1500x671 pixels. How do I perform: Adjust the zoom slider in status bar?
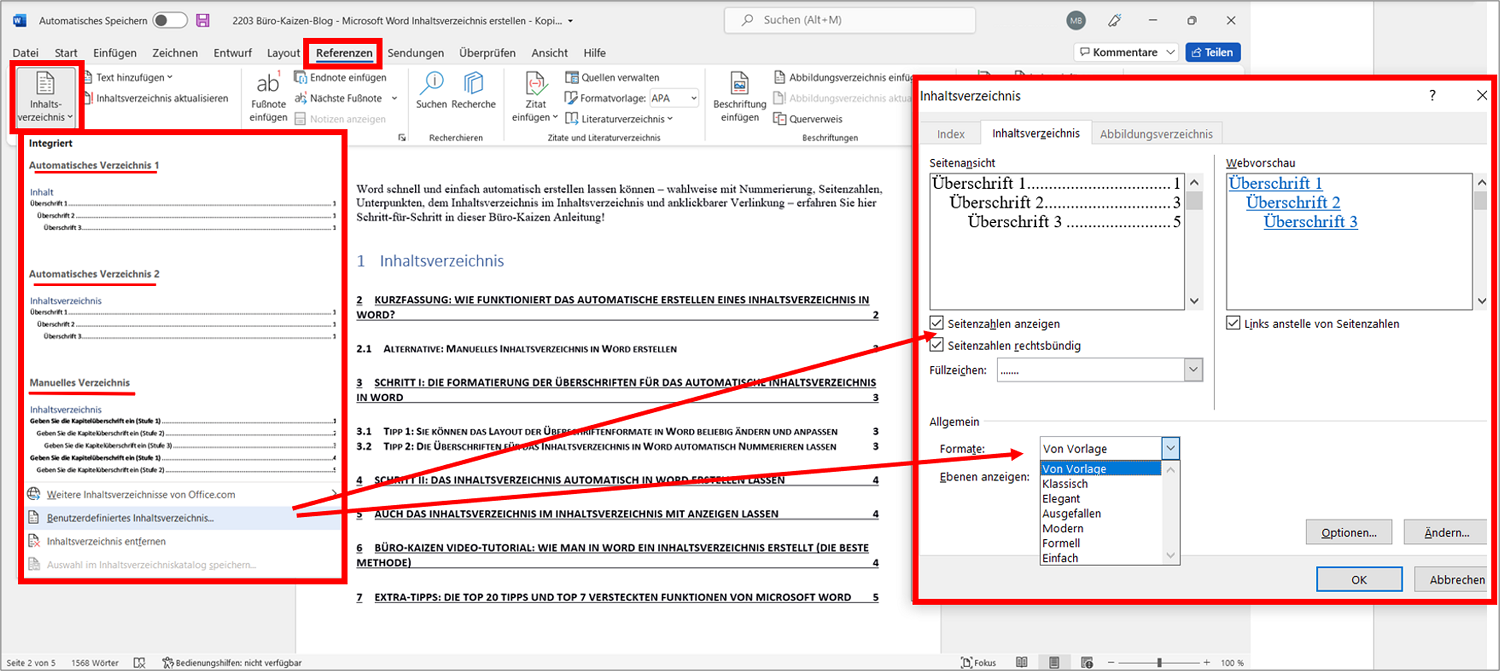pyautogui.click(x=1160, y=662)
